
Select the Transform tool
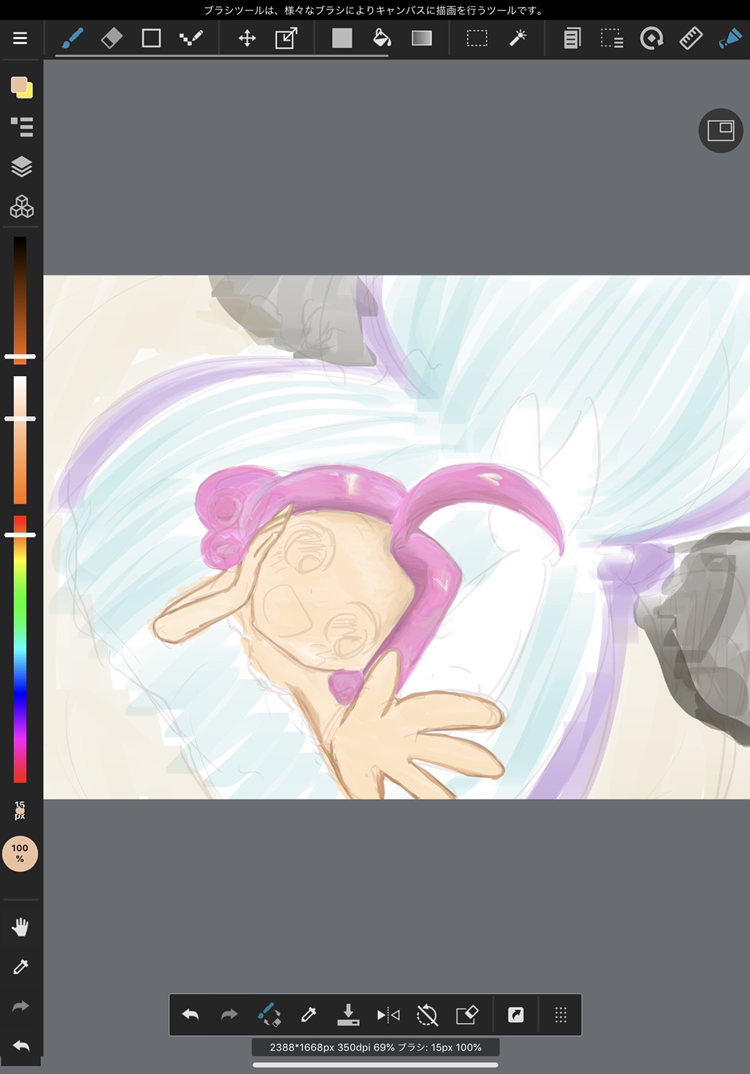[286, 38]
